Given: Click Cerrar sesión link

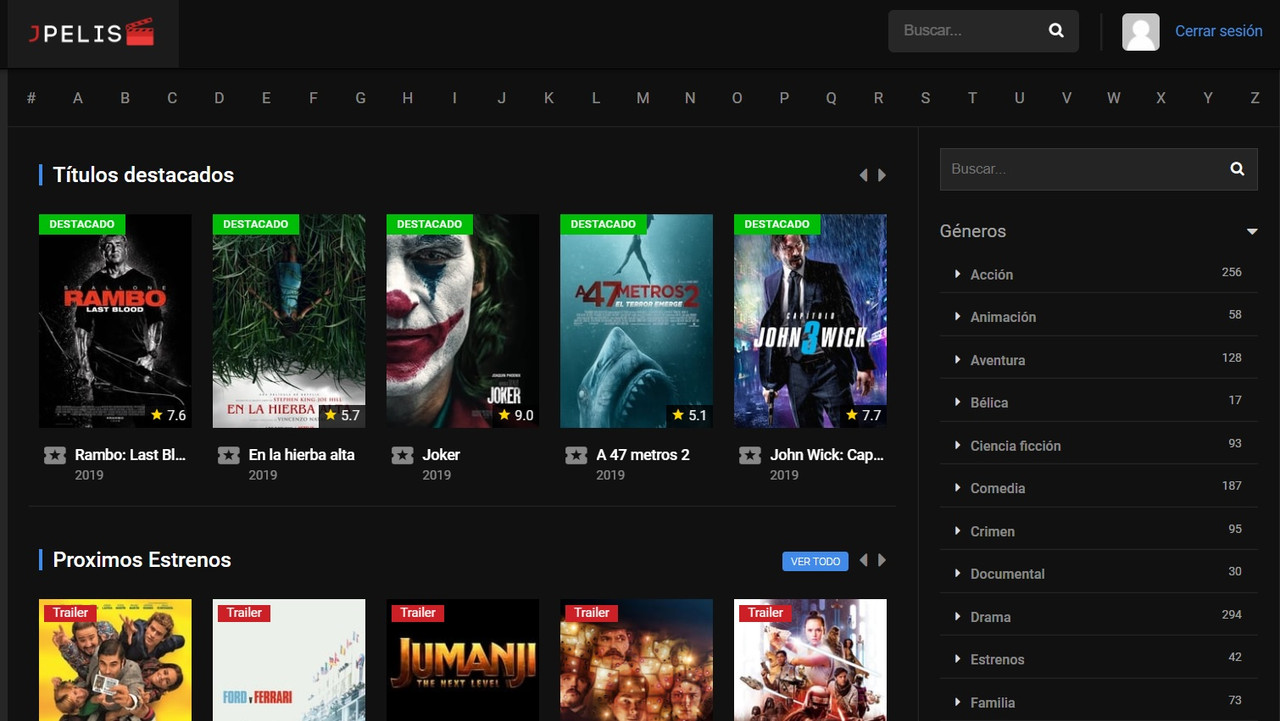Looking at the screenshot, I should (1218, 31).
